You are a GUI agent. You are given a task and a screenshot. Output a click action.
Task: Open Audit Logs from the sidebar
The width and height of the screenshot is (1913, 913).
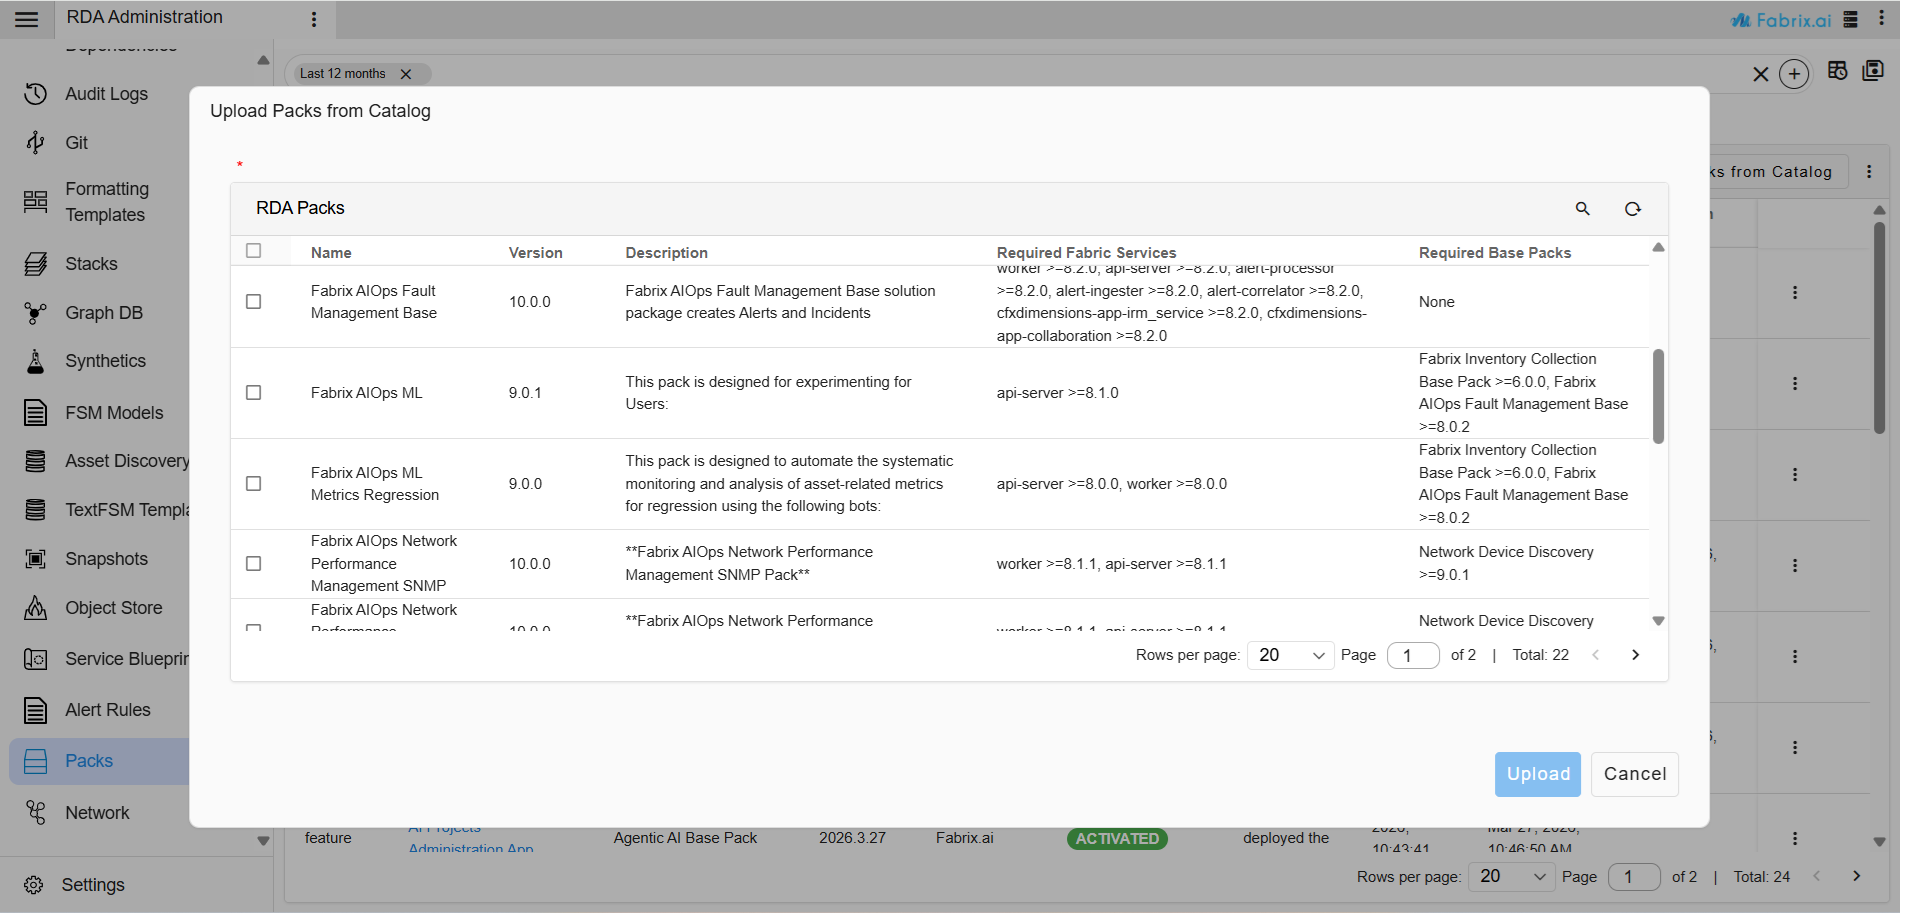(x=106, y=94)
